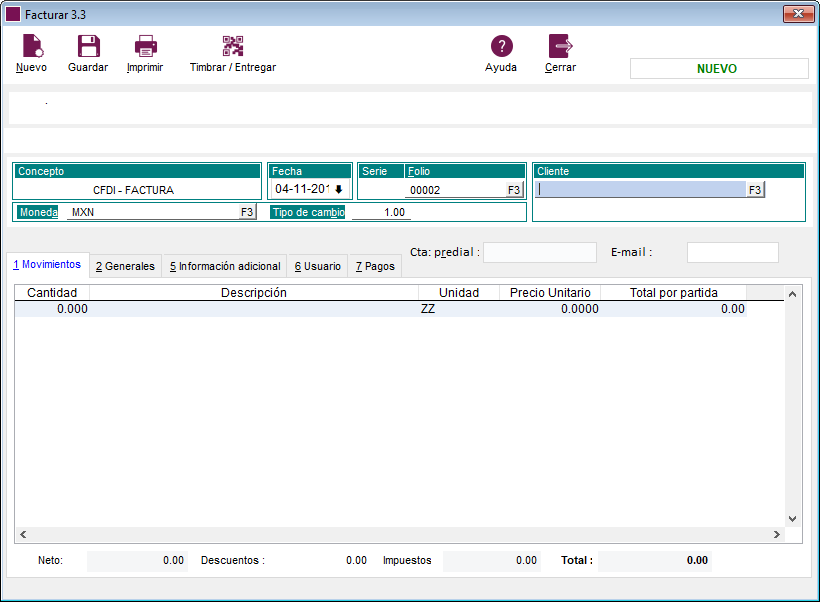Image resolution: width=820 pixels, height=602 pixels.
Task: Open the Fecha date picker arrow
Action: (x=338, y=189)
